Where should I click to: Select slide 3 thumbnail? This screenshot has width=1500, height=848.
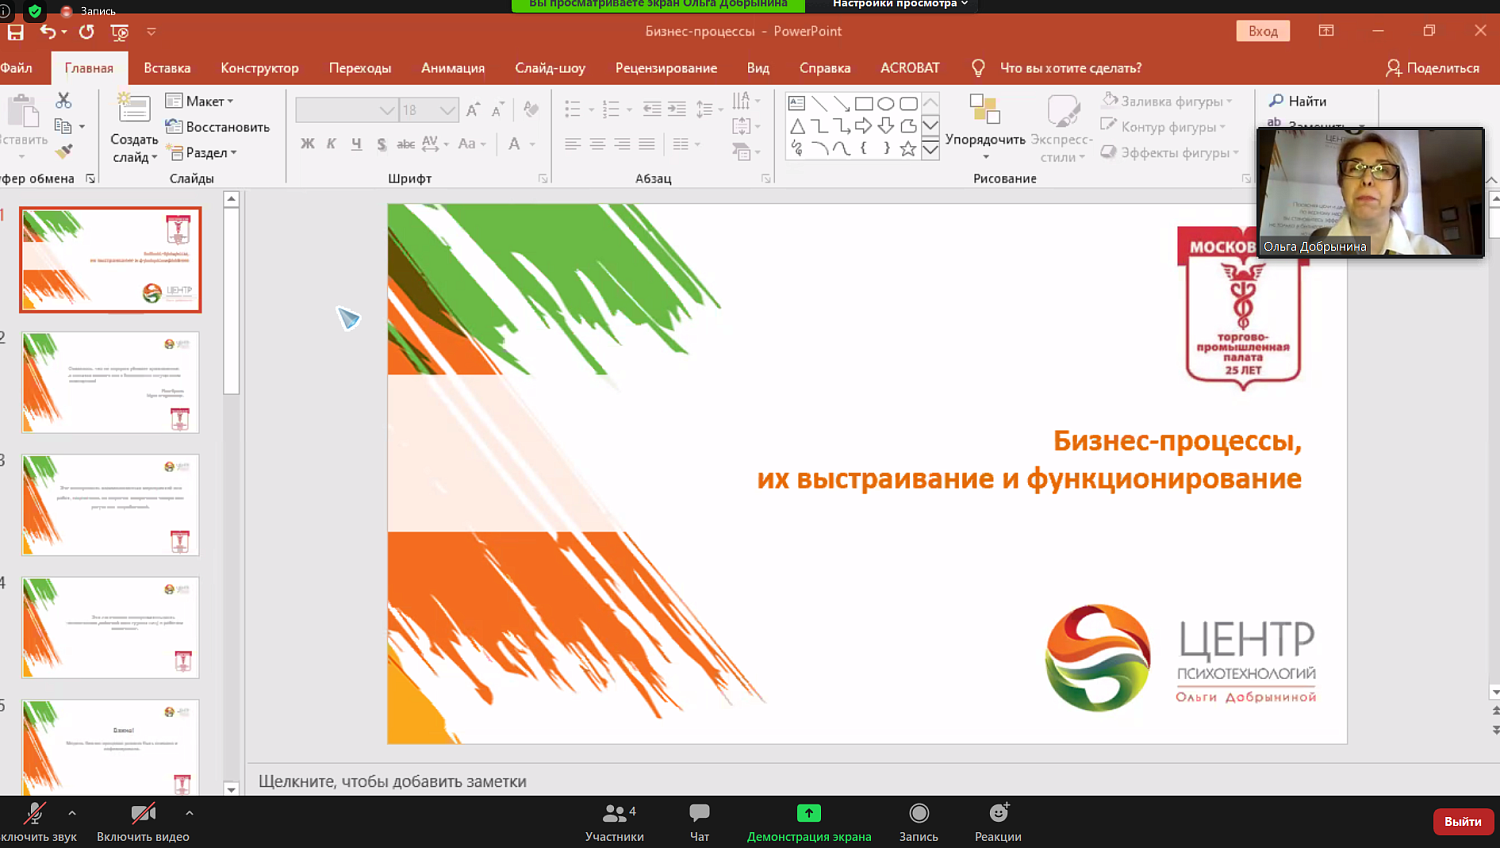click(110, 505)
